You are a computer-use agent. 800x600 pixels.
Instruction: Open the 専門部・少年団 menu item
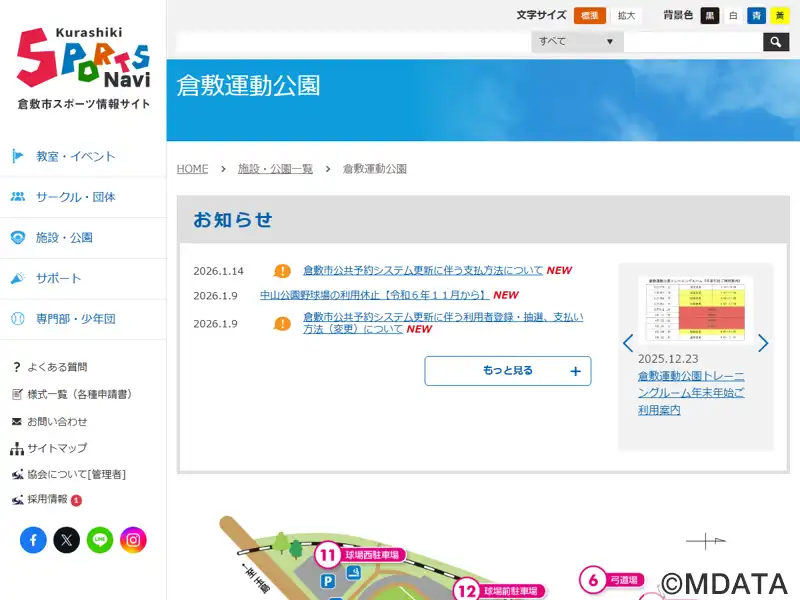76,319
